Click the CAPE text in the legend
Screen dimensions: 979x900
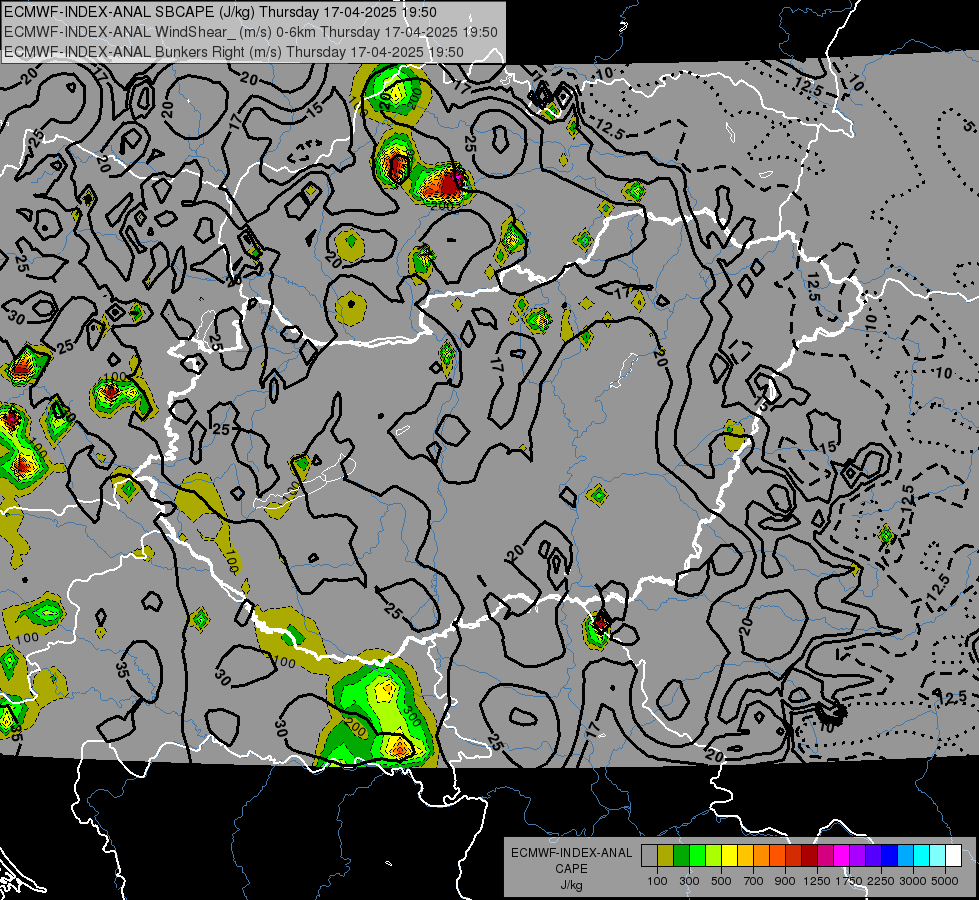(x=571, y=869)
